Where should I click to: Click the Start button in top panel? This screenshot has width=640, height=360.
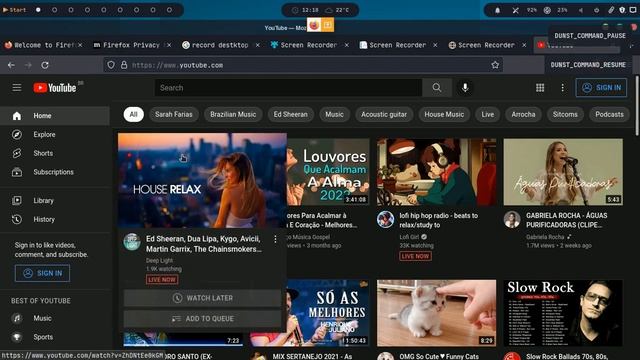(x=15, y=10)
